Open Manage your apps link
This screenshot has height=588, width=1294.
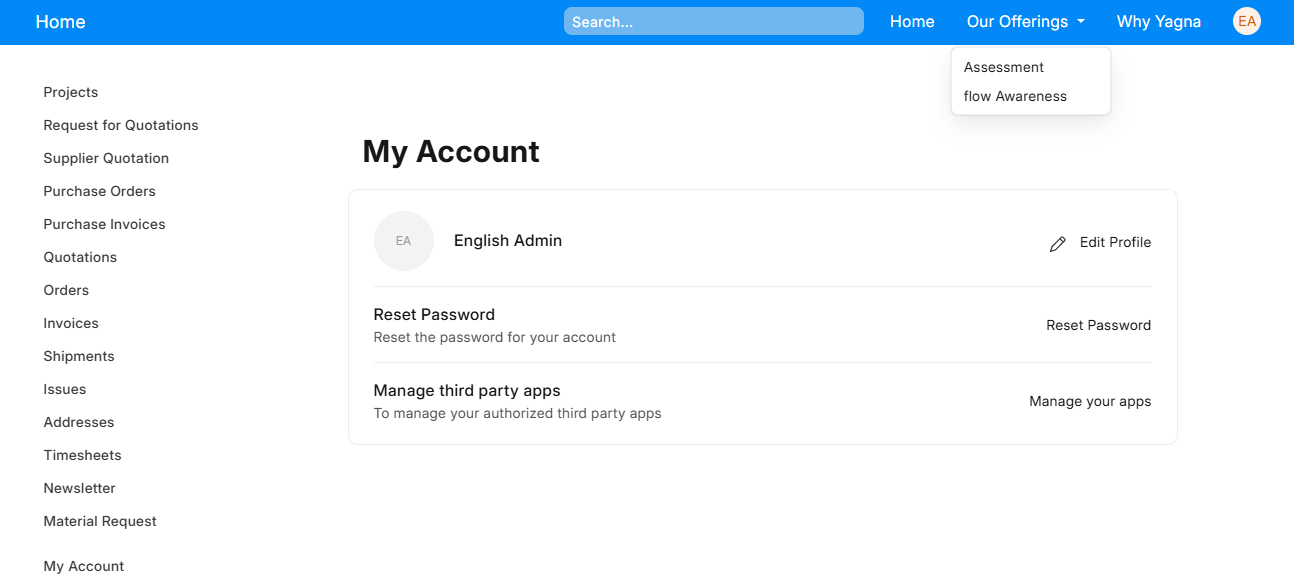click(x=1090, y=401)
